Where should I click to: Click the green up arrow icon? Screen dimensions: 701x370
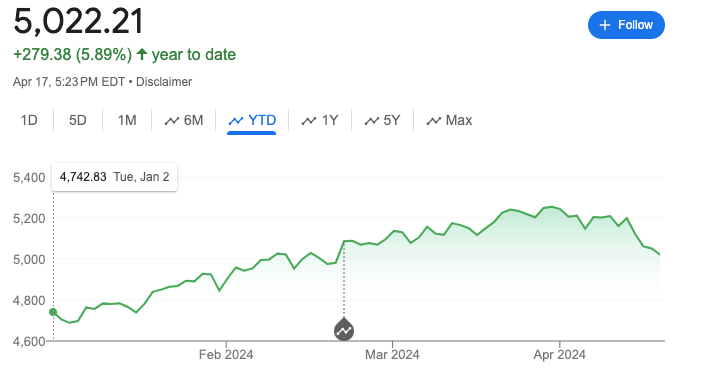pos(142,55)
